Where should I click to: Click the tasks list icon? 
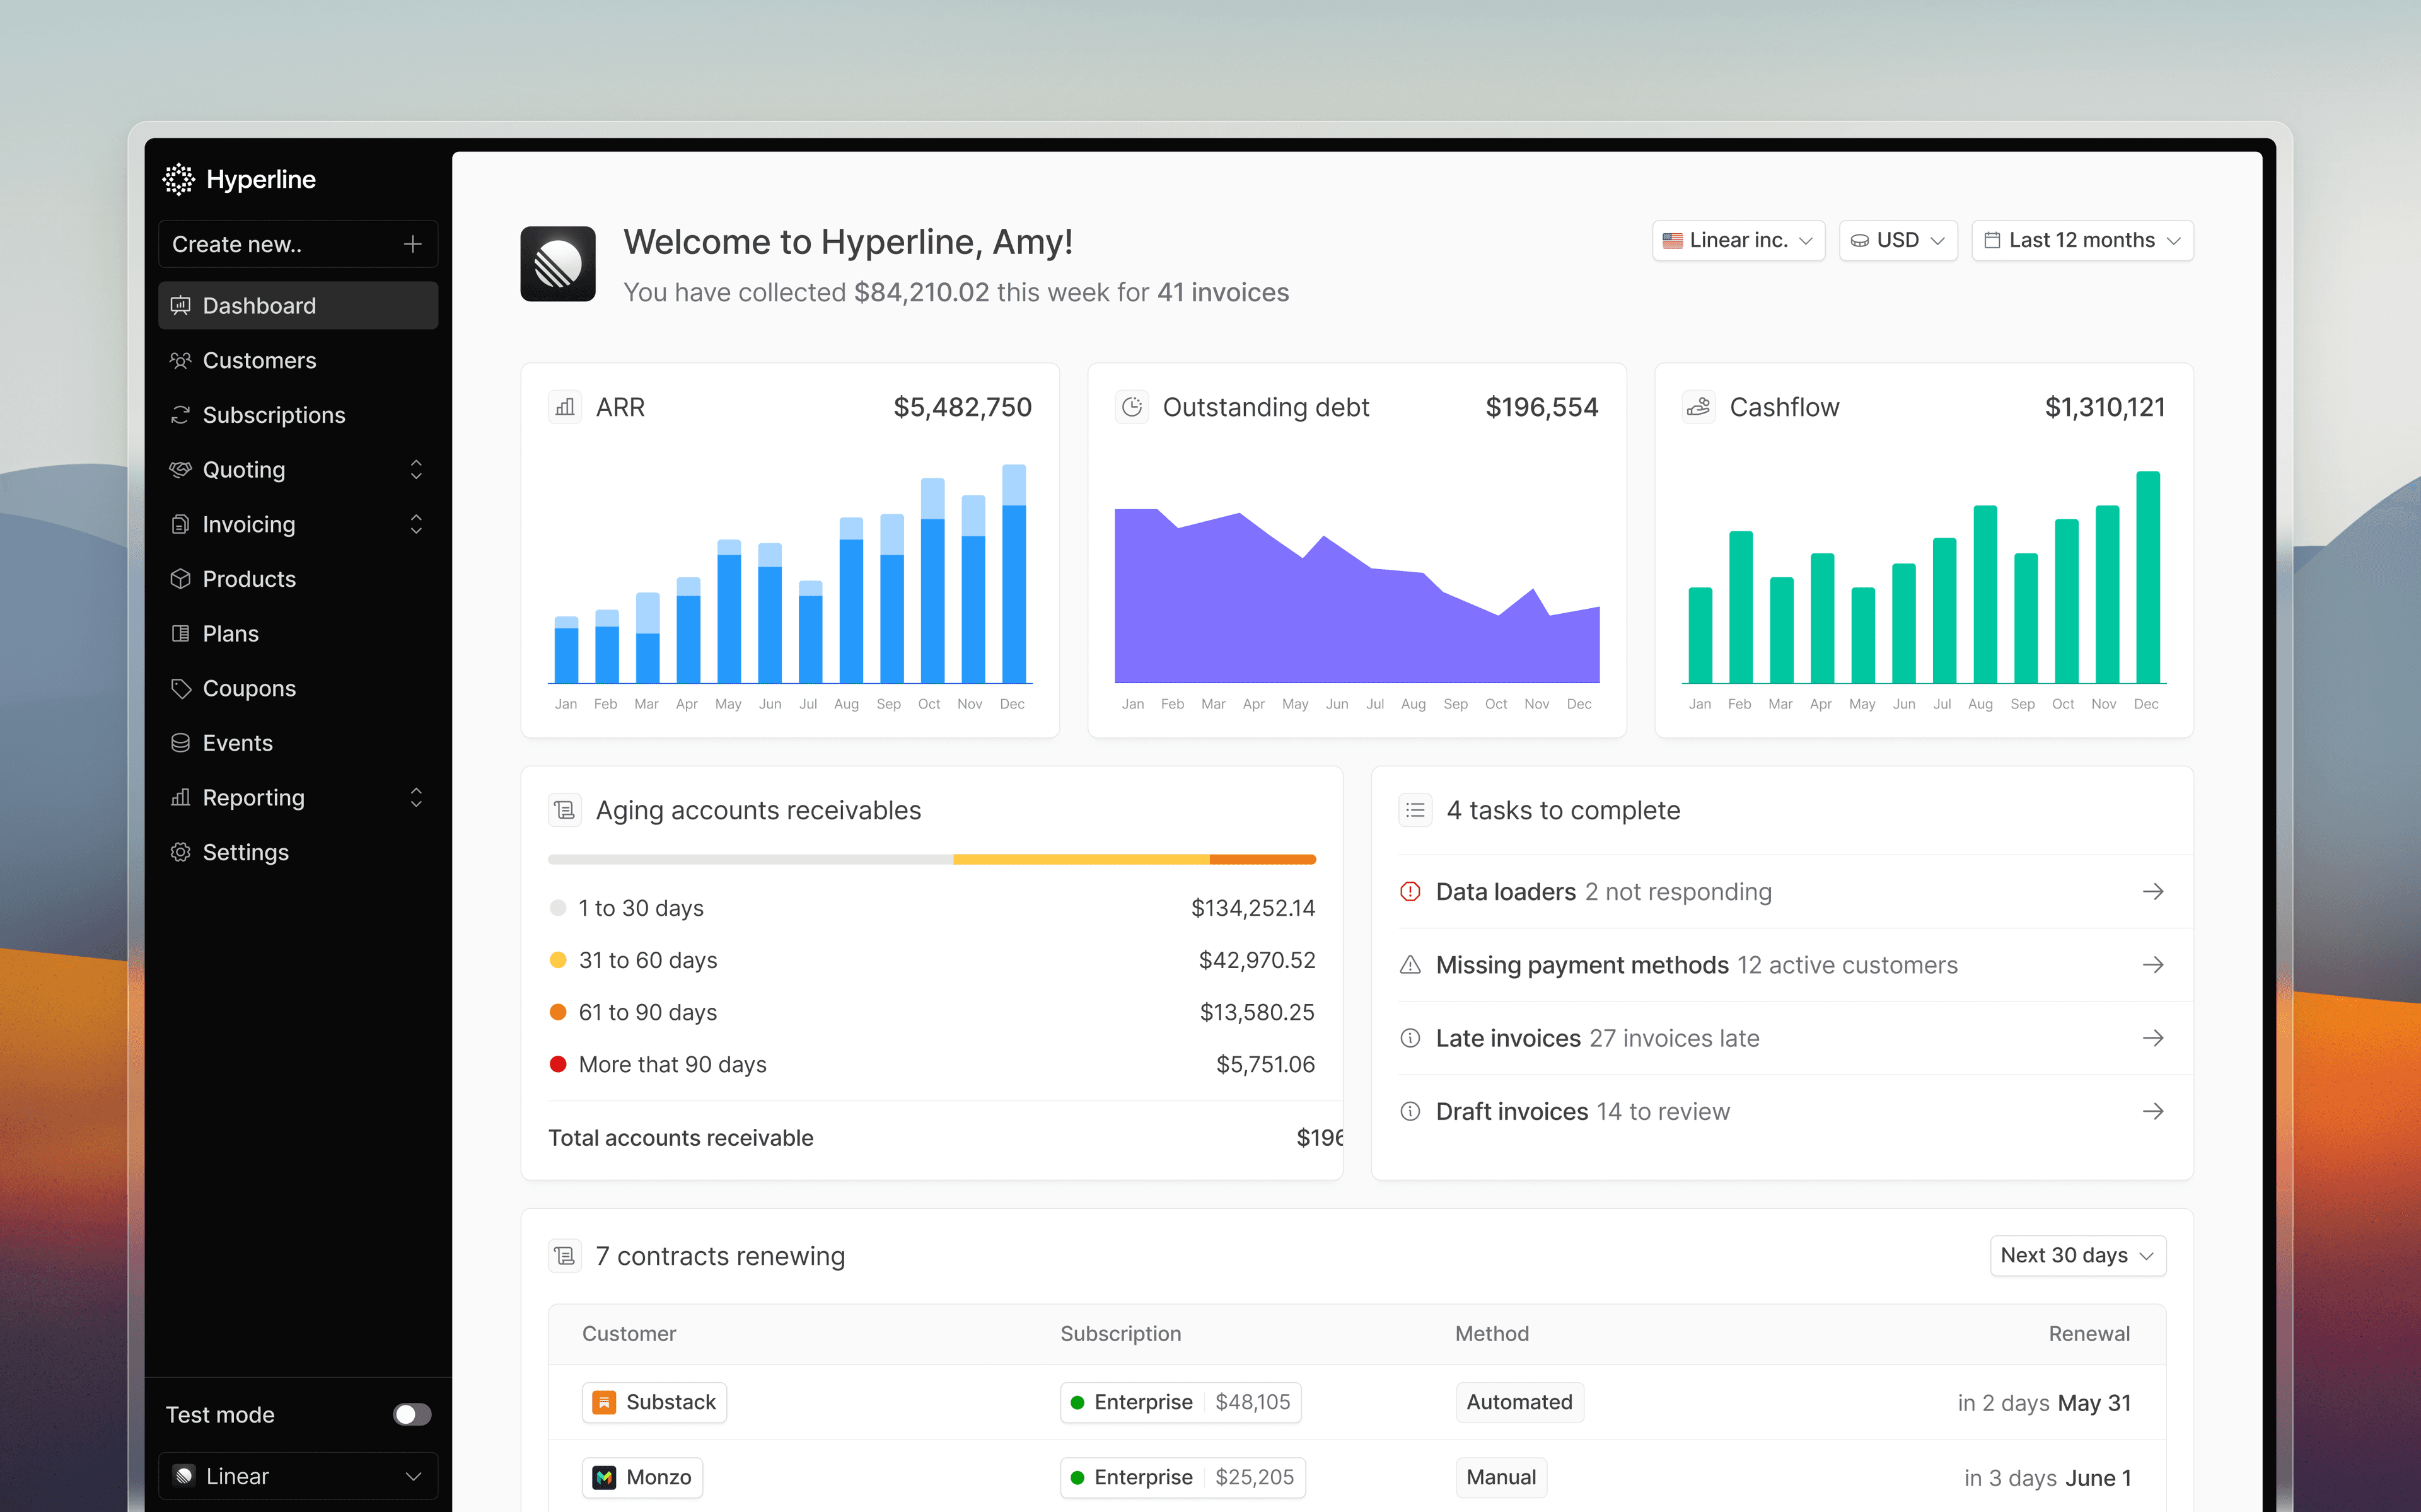1415,810
